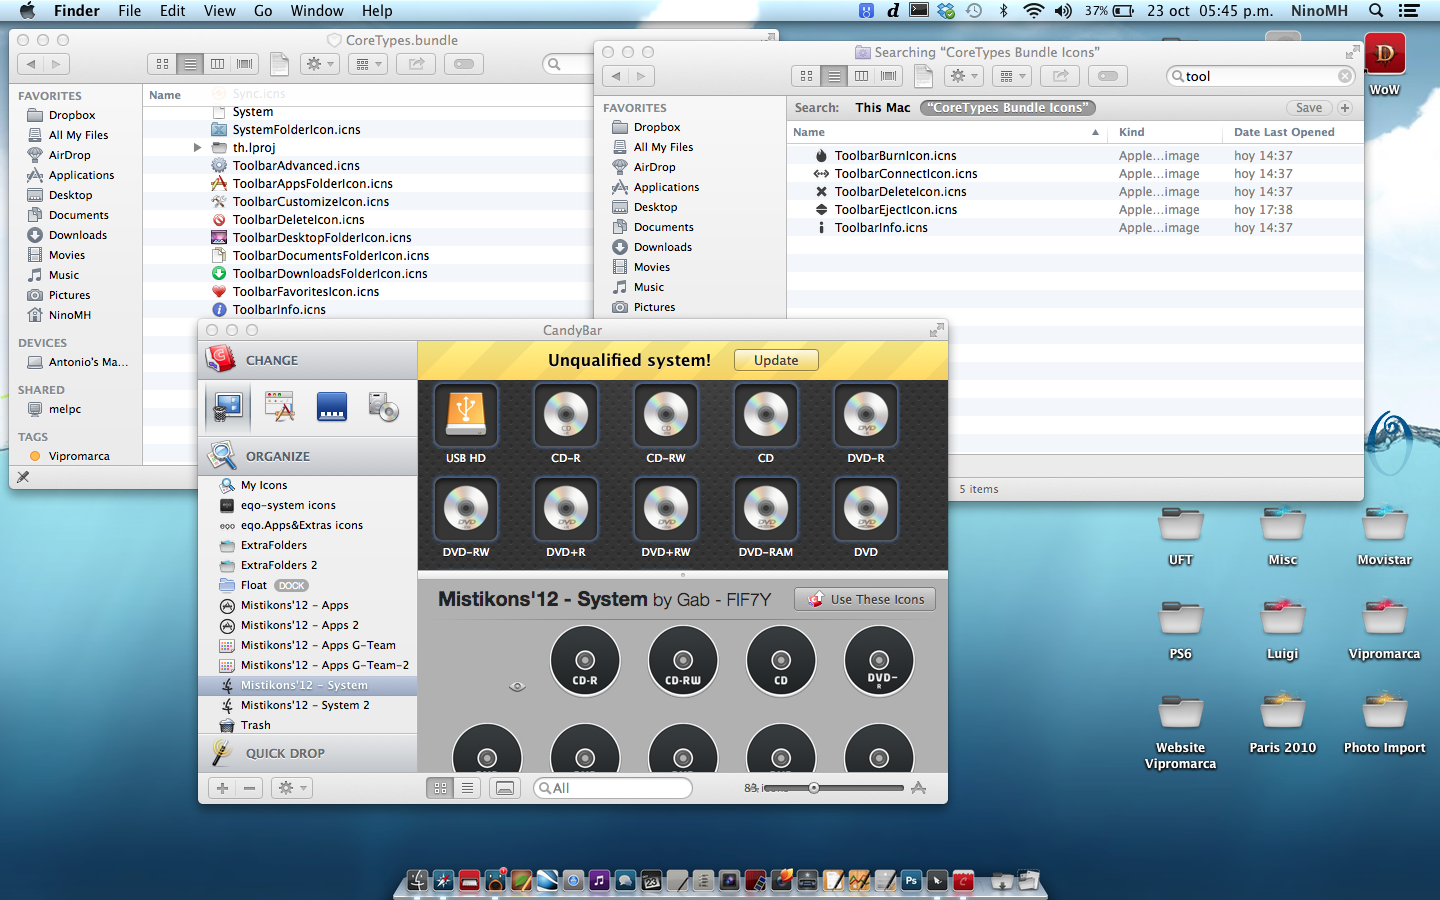Open the Window menu
The height and width of the screenshot is (900, 1440).
pyautogui.click(x=317, y=11)
